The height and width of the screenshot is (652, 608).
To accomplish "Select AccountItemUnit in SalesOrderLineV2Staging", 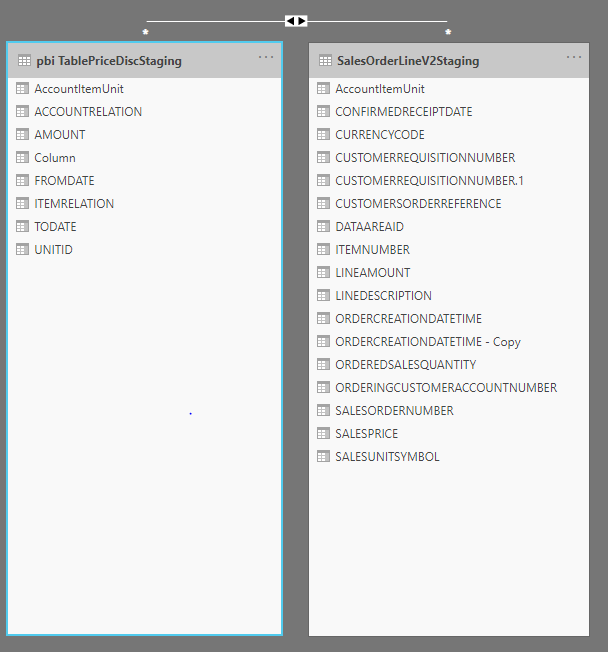I will 380,89.
